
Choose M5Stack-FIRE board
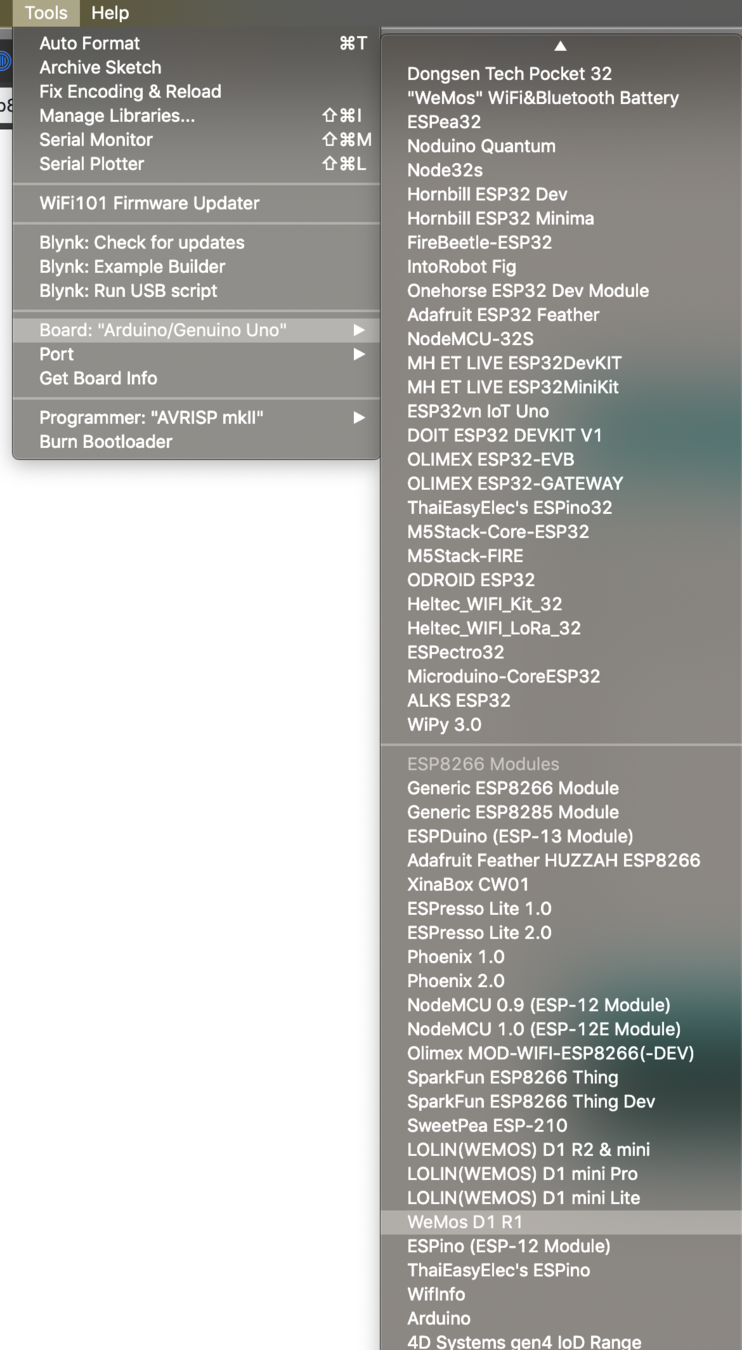click(561, 555)
